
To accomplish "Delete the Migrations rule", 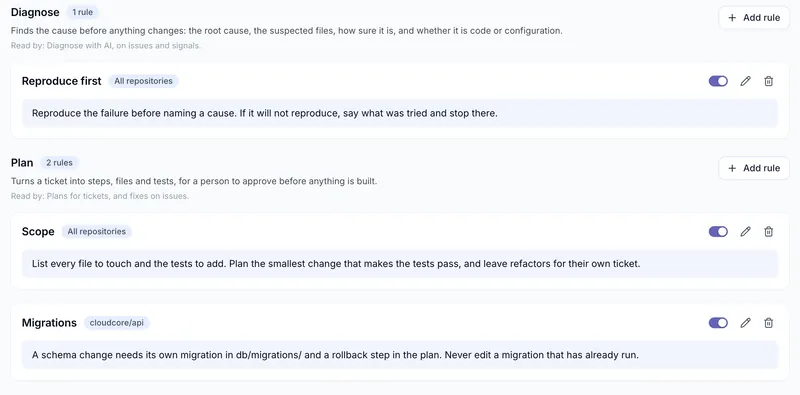I will (x=768, y=323).
